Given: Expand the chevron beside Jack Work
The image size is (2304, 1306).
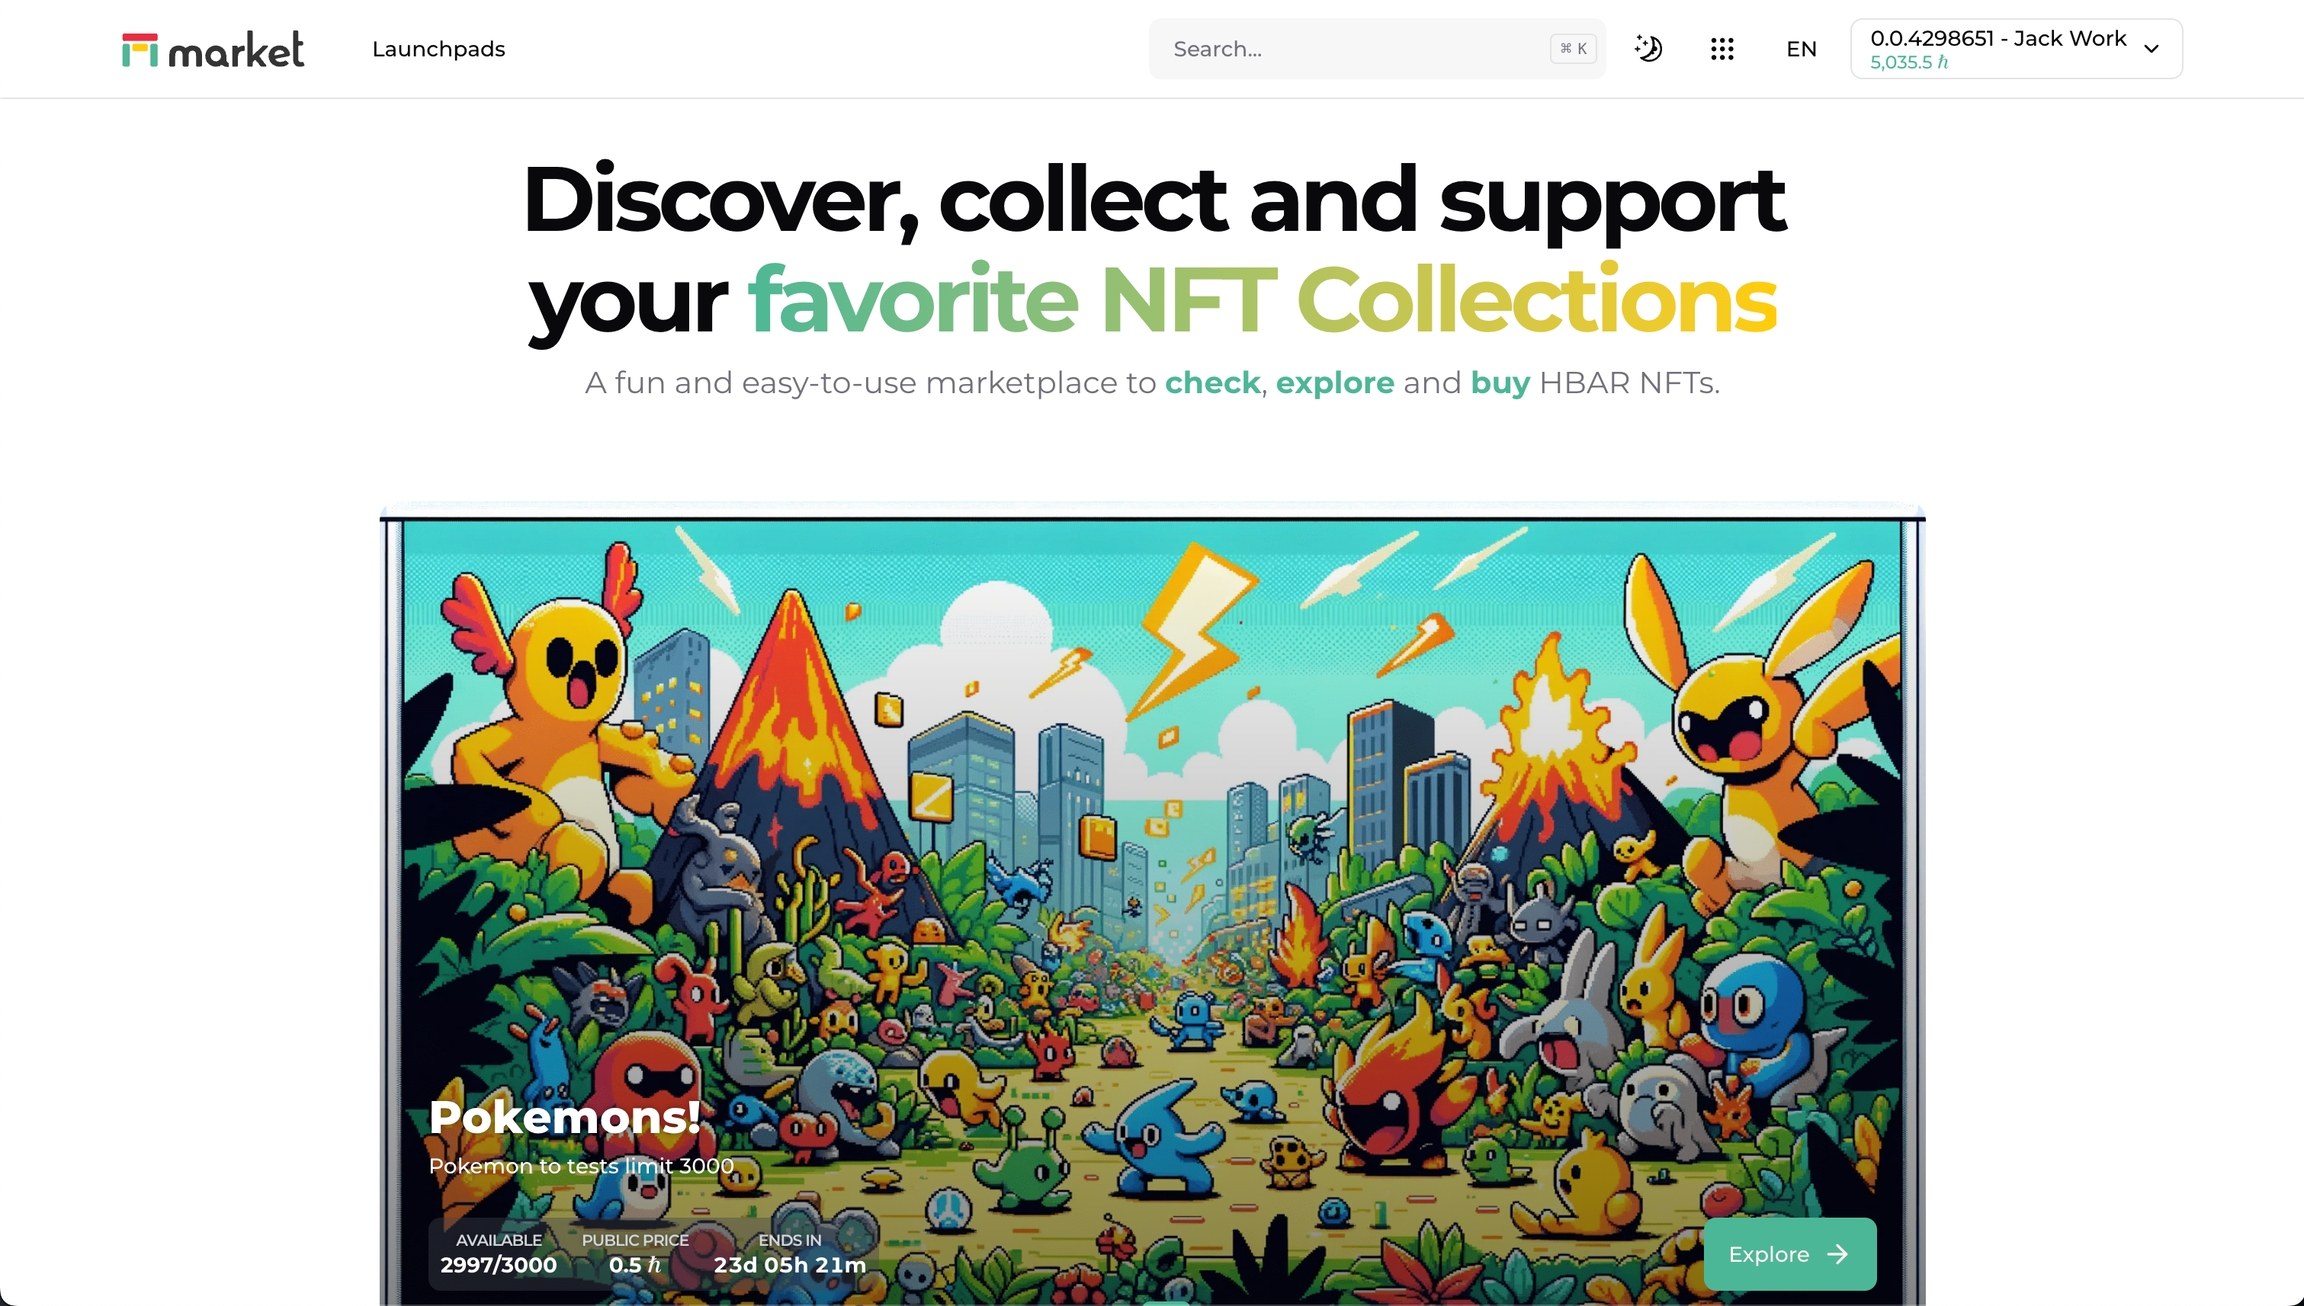Looking at the screenshot, I should (2152, 49).
